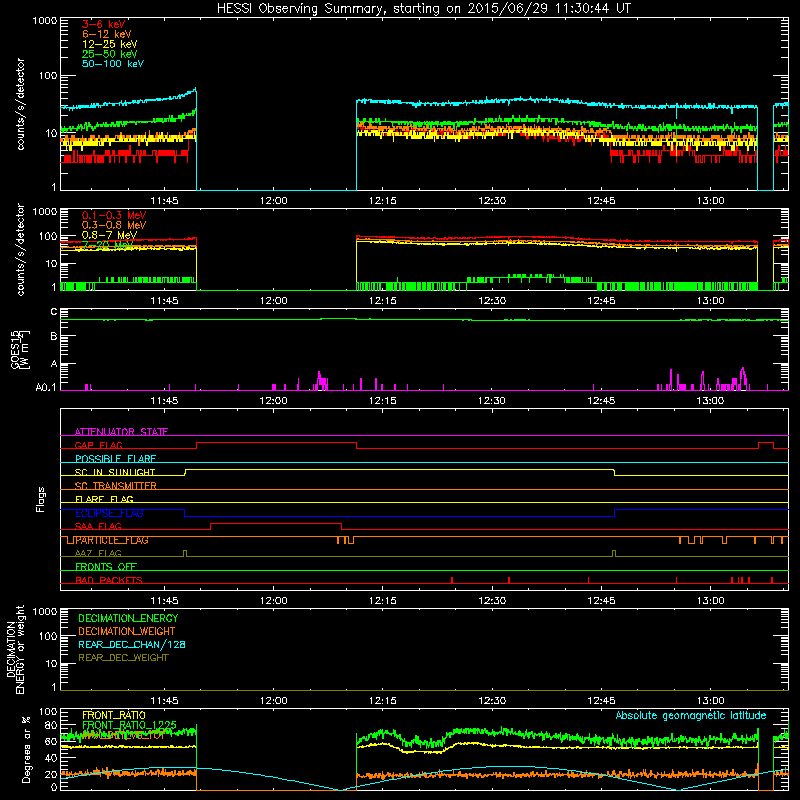Click the A0.1 tick on GOES15 axis
Screen dimensions: 800x800
[46, 388]
